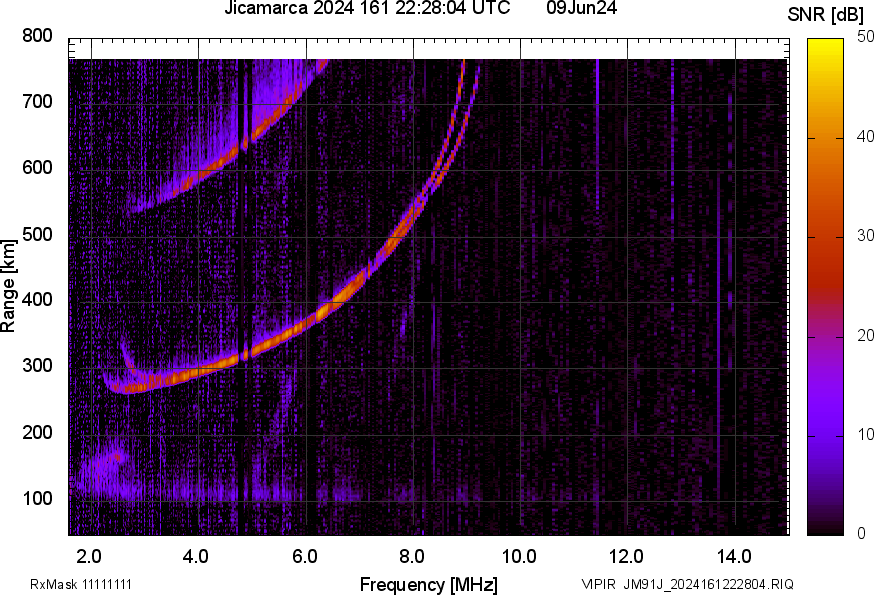Screen dimensions: 874x595
Task: Click range tick label 400
Action: point(37,299)
